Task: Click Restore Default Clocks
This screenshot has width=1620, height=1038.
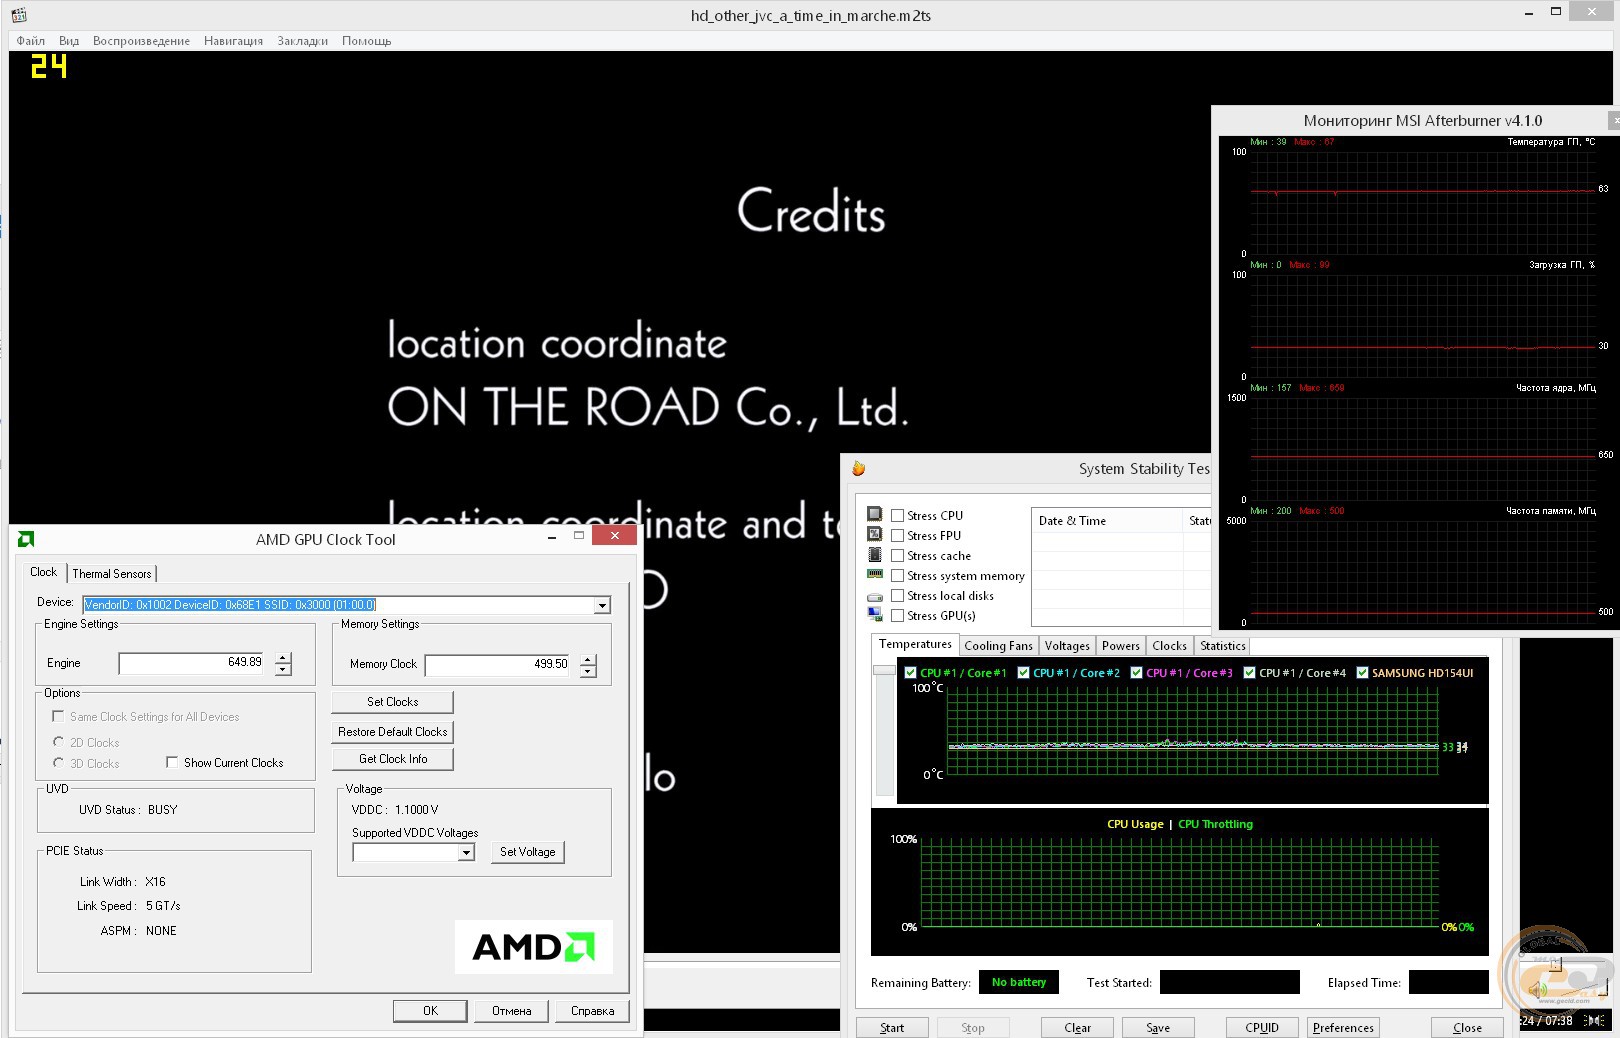Action: pos(392,732)
